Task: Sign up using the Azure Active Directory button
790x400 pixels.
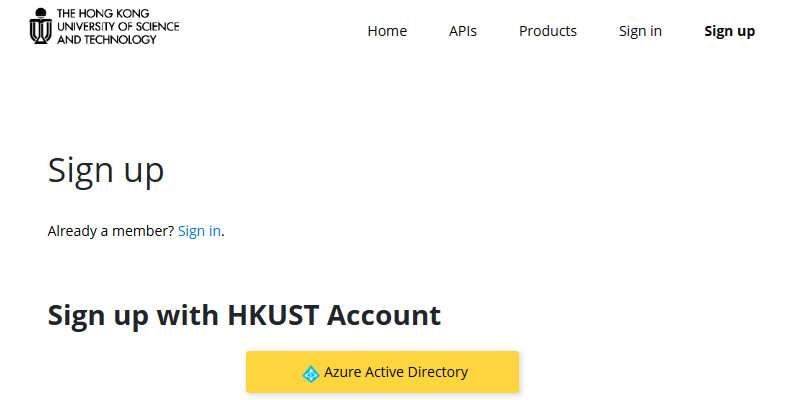Action: click(382, 372)
